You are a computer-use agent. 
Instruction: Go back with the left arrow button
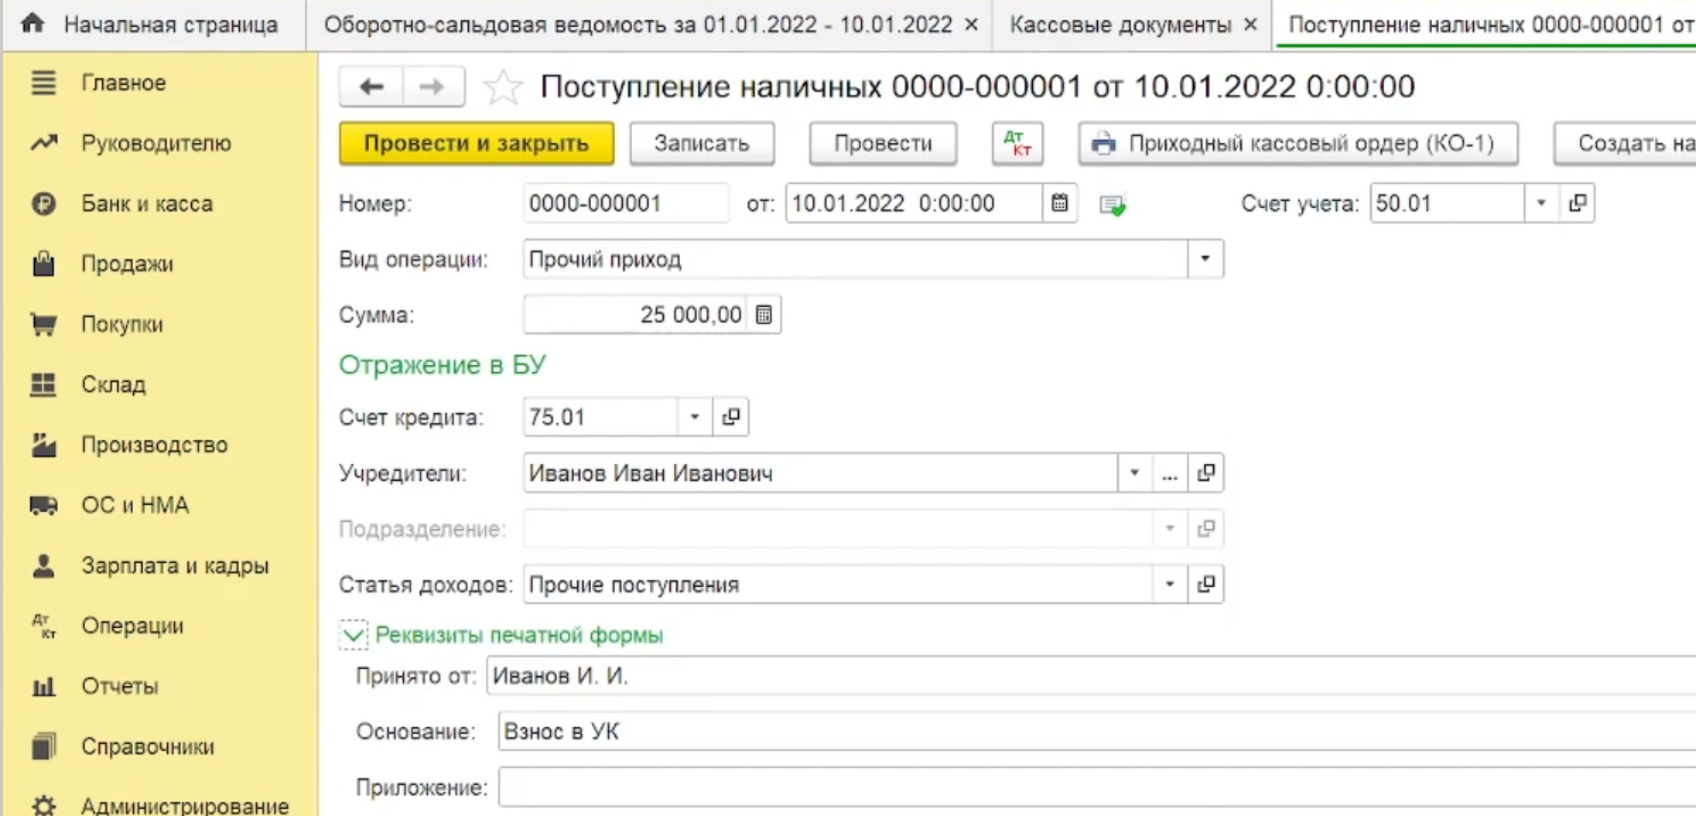pyautogui.click(x=371, y=87)
